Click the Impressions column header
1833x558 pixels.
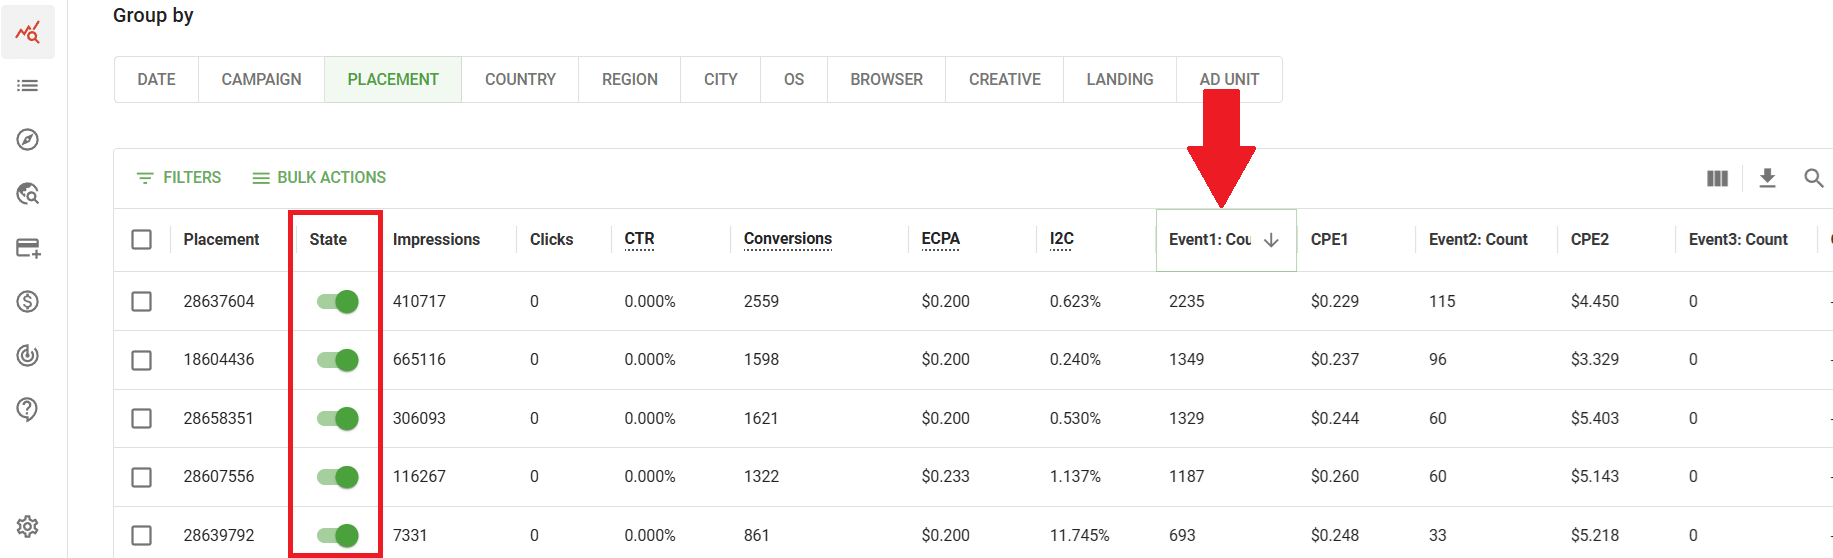click(x=436, y=240)
